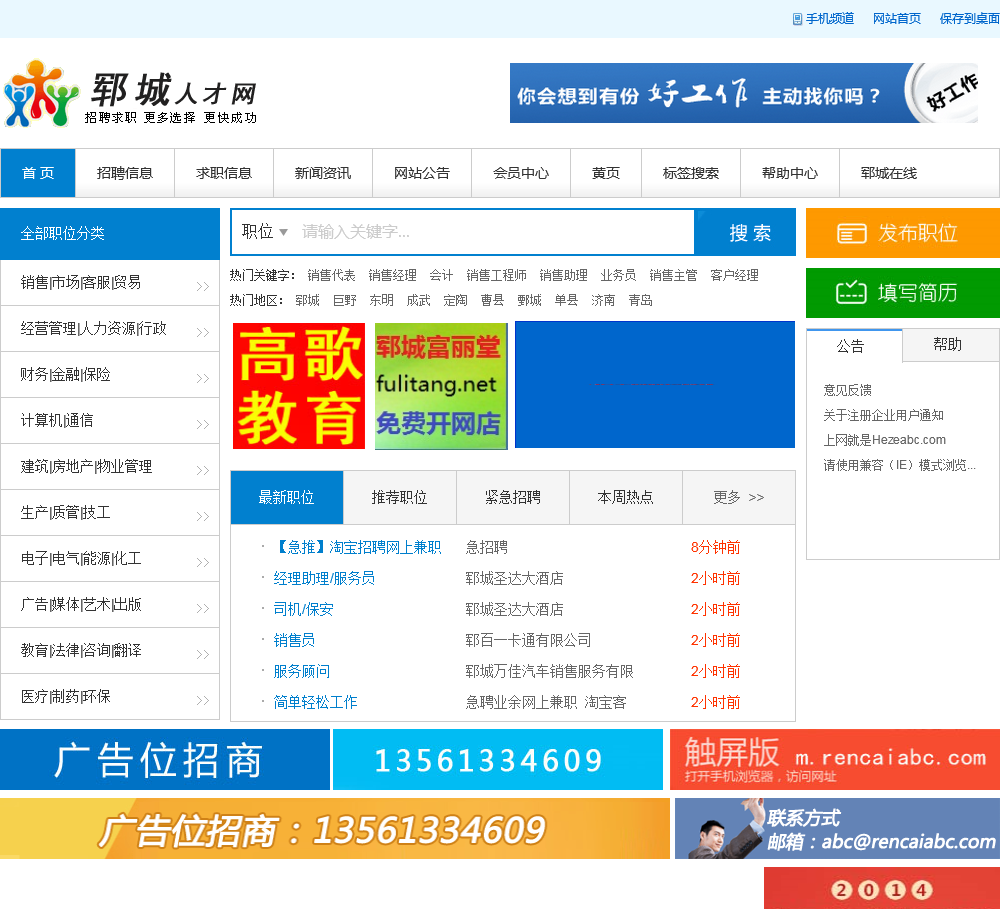Screen dimensions: 1000x909
Task: Click hot keyword 客户经理
Action: pyautogui.click(x=734, y=275)
